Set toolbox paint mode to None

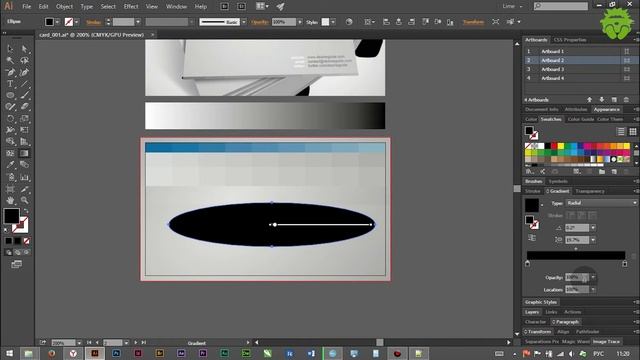point(27,241)
